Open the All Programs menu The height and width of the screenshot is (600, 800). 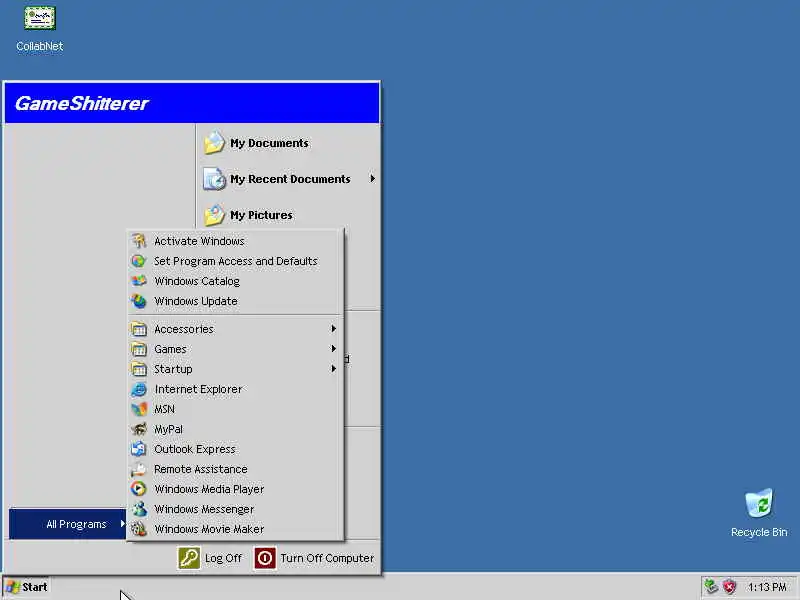pos(67,524)
